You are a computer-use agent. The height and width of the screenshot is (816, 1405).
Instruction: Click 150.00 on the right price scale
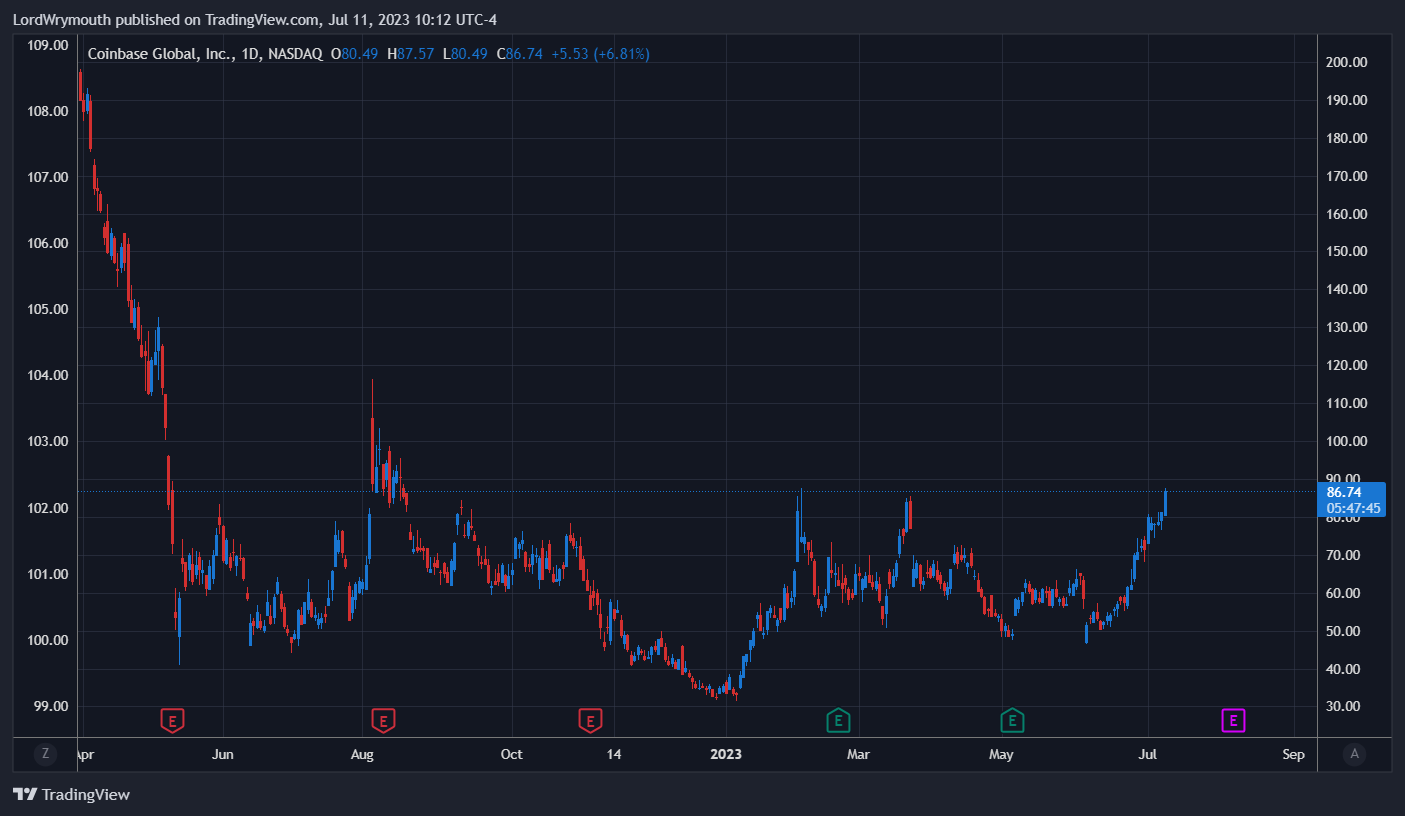1346,252
